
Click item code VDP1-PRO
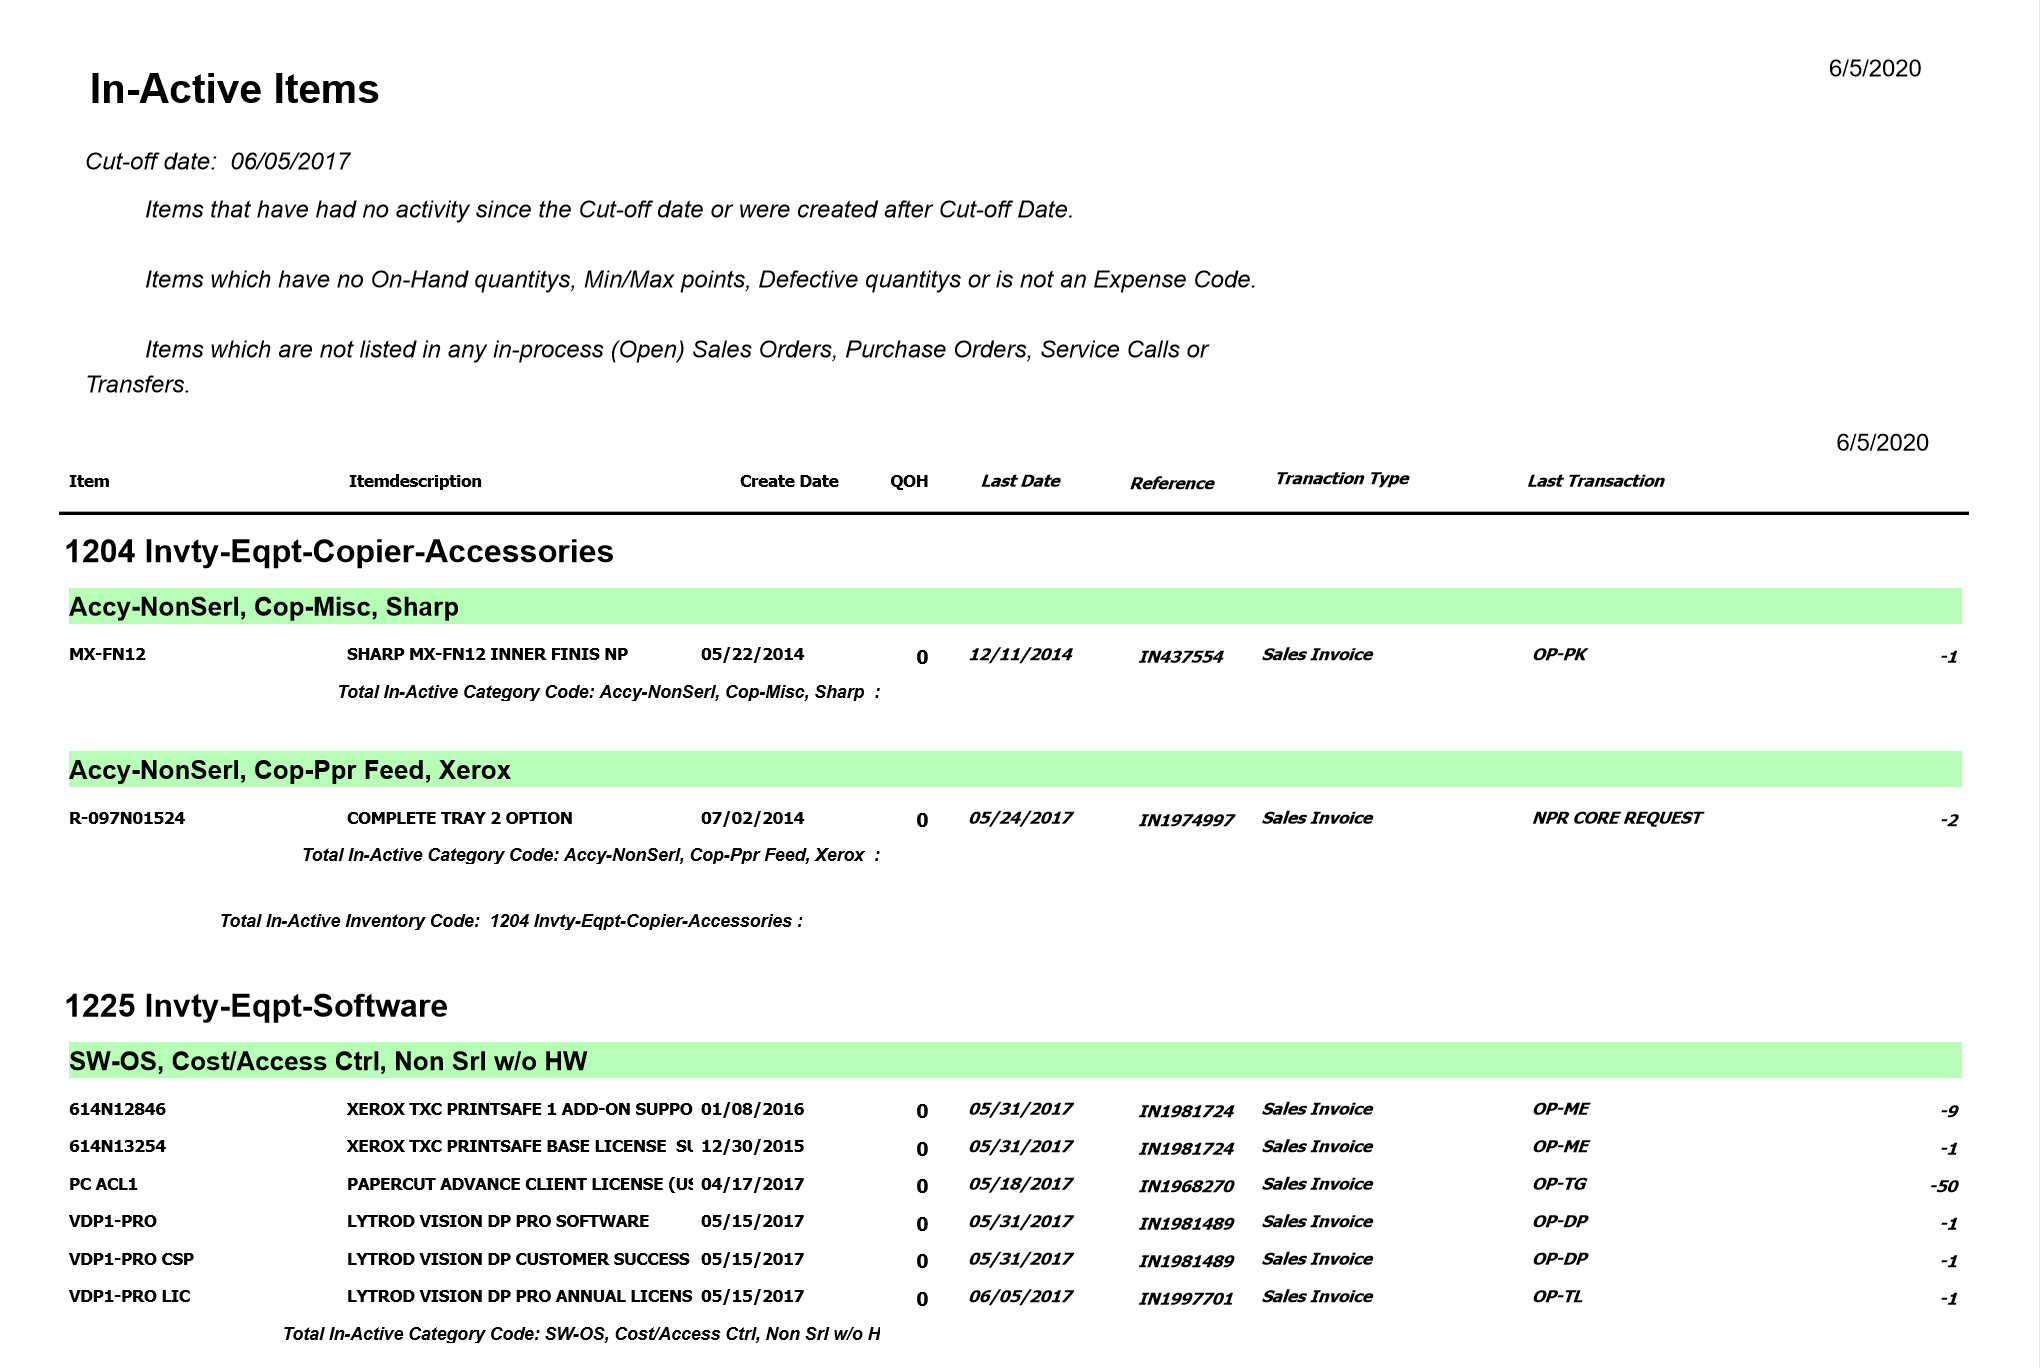[112, 1221]
